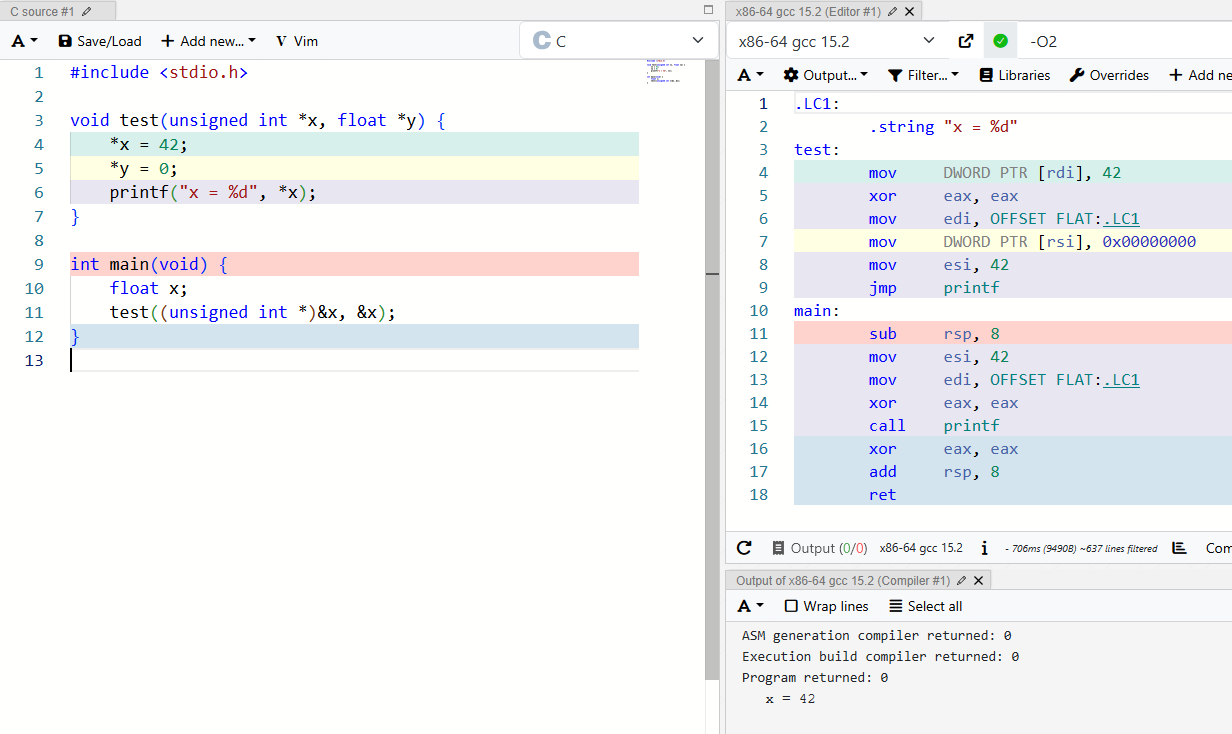Viewport: 1232px width, 734px height.
Task: Expand the Filter... dropdown menu
Action: tap(923, 75)
